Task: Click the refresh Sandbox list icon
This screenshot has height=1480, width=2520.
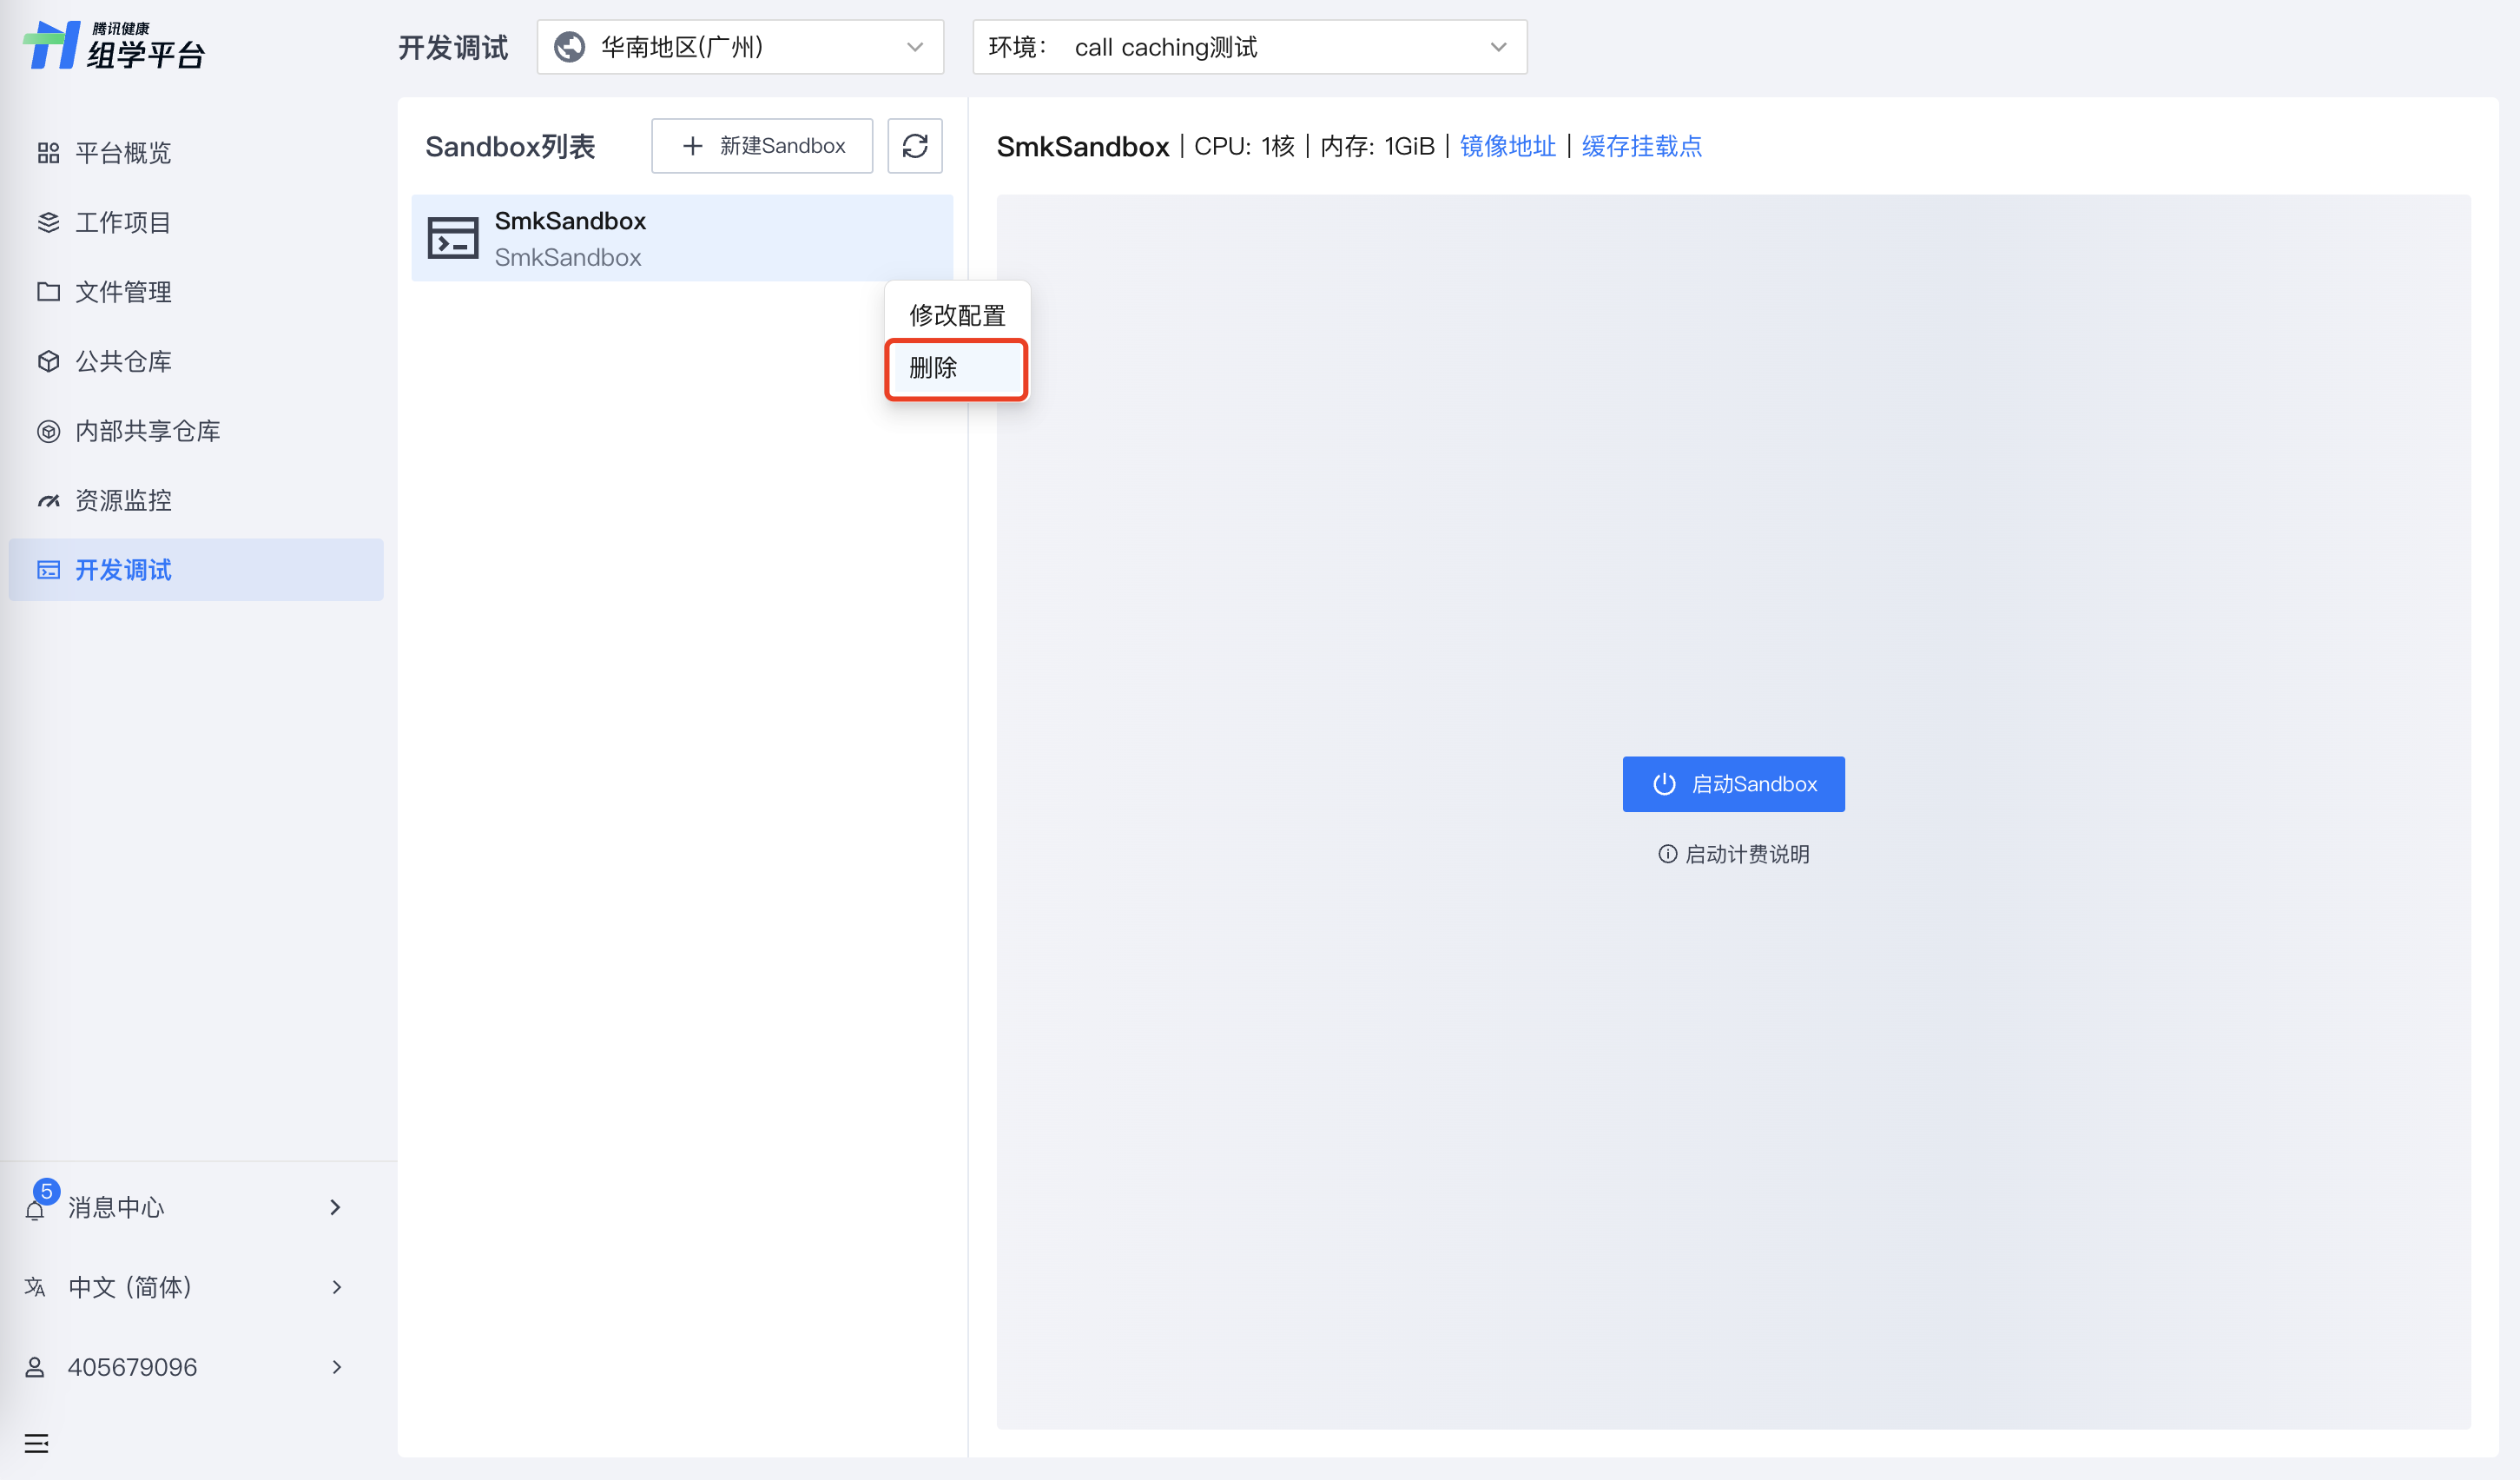Action: click(x=914, y=146)
